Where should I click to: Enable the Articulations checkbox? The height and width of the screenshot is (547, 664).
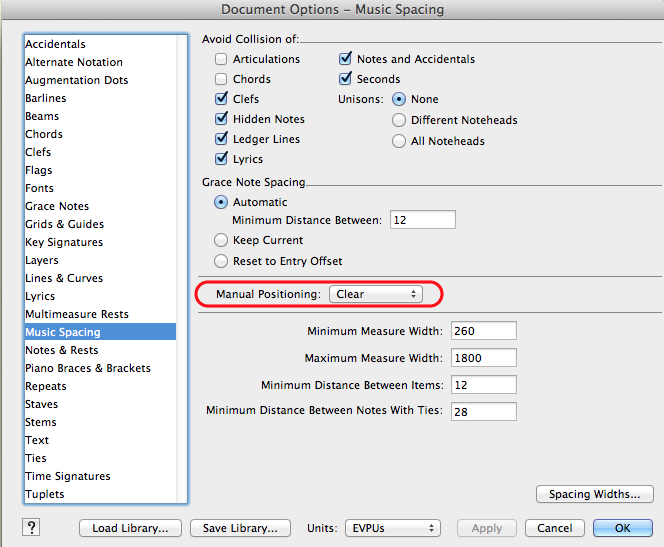(221, 59)
